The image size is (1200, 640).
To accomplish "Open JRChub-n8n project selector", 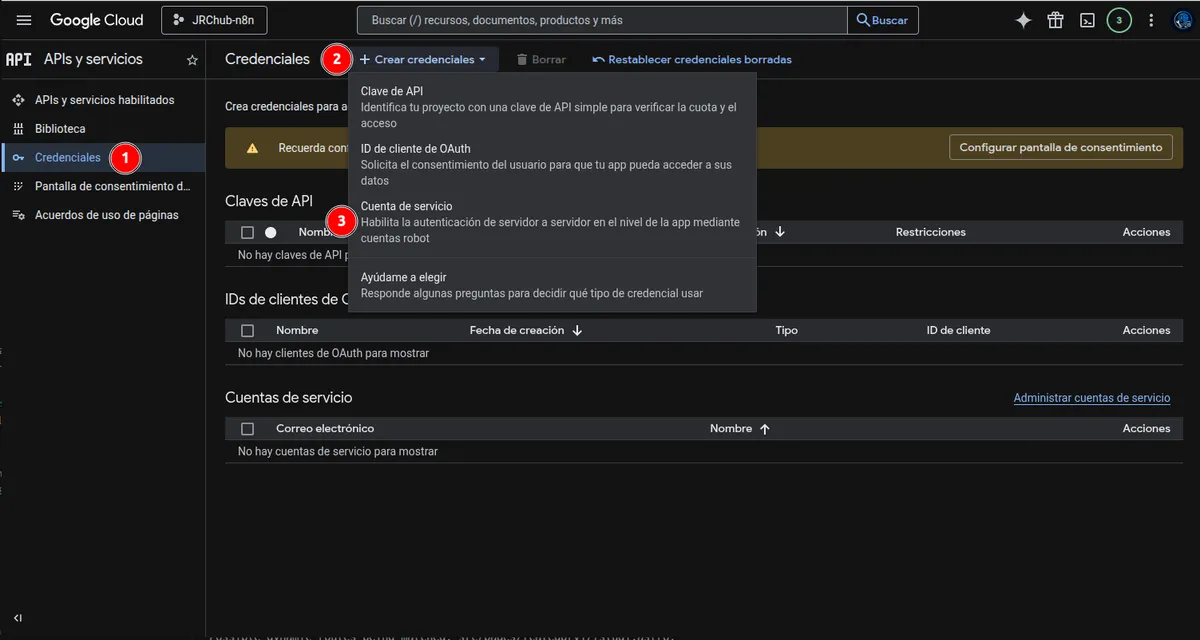I will [x=214, y=20].
